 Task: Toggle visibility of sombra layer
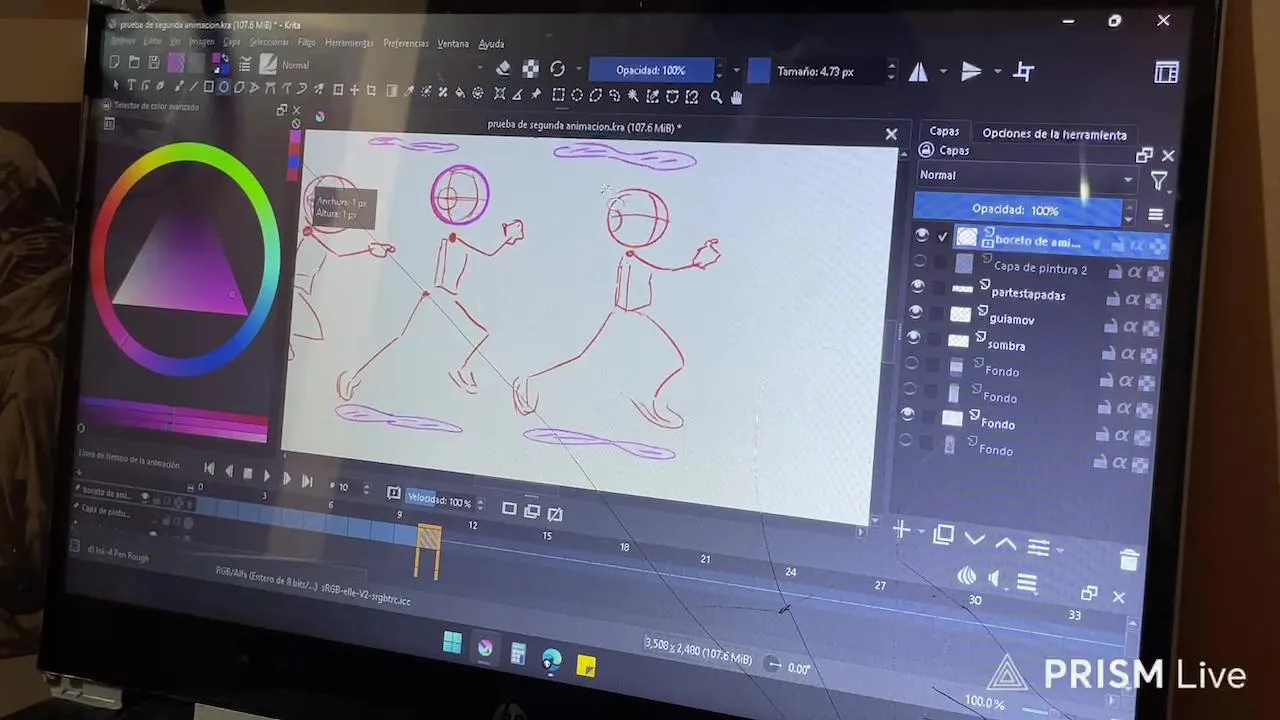914,338
